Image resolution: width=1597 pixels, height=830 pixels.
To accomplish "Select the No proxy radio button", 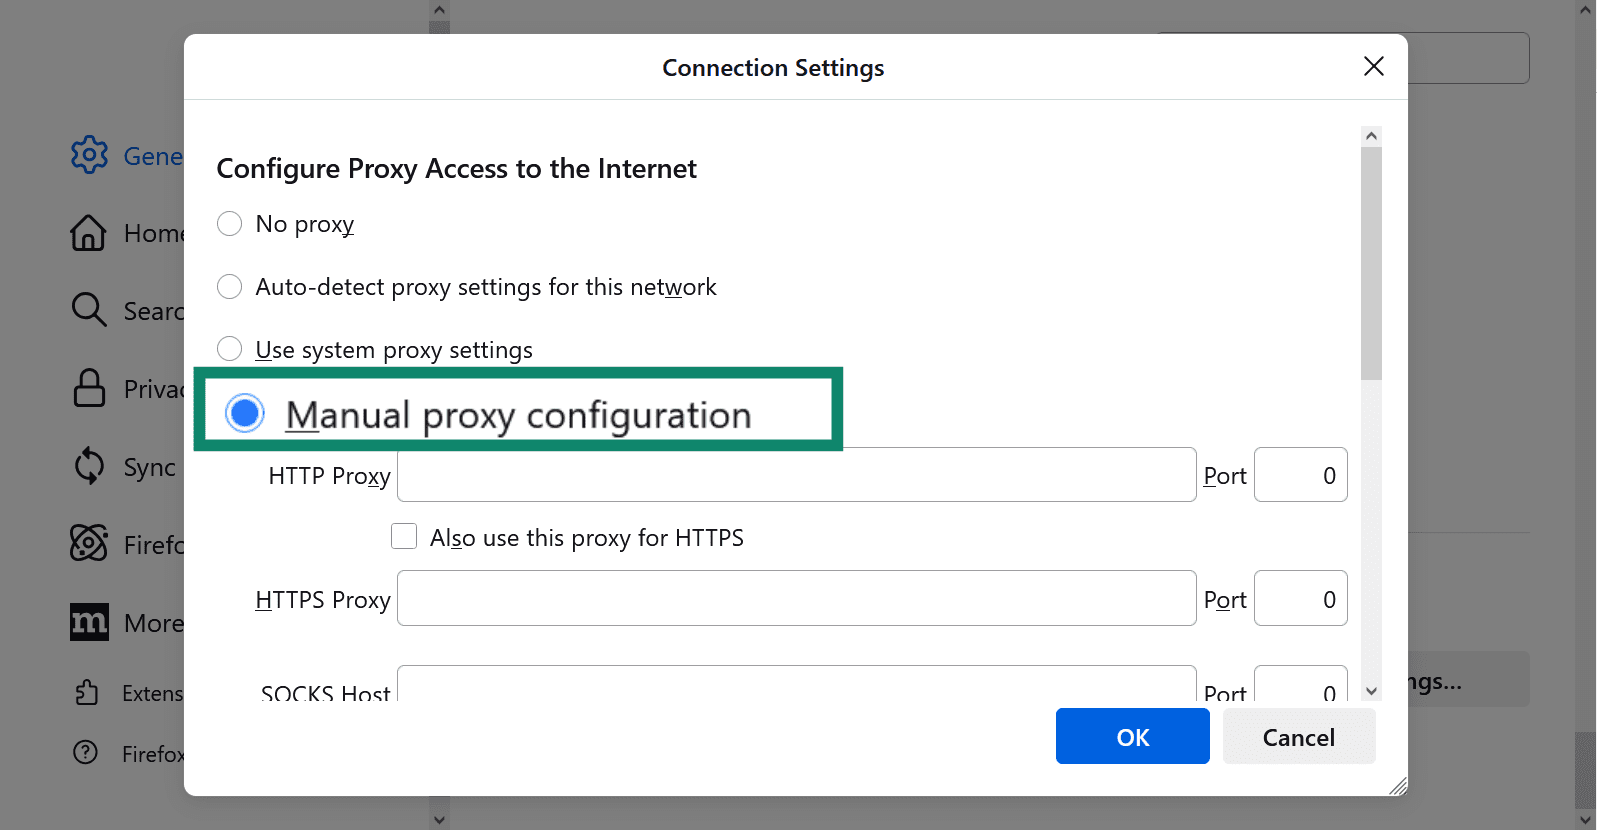I will click(230, 224).
